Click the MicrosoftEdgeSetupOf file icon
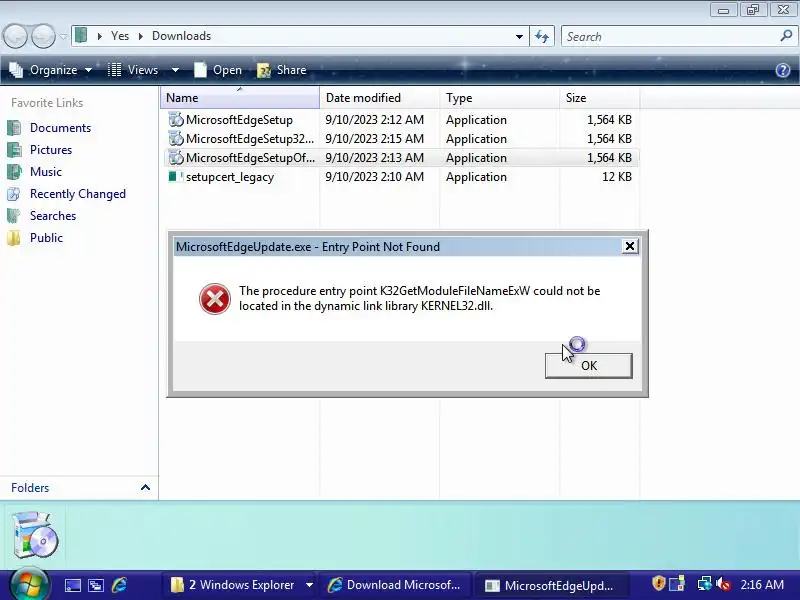800x600 pixels. tap(176, 158)
